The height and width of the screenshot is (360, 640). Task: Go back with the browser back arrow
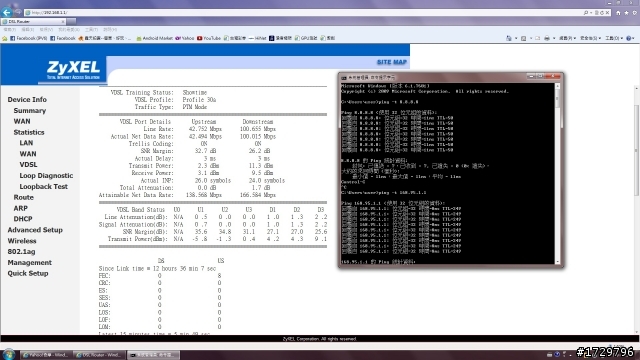coord(7,12)
